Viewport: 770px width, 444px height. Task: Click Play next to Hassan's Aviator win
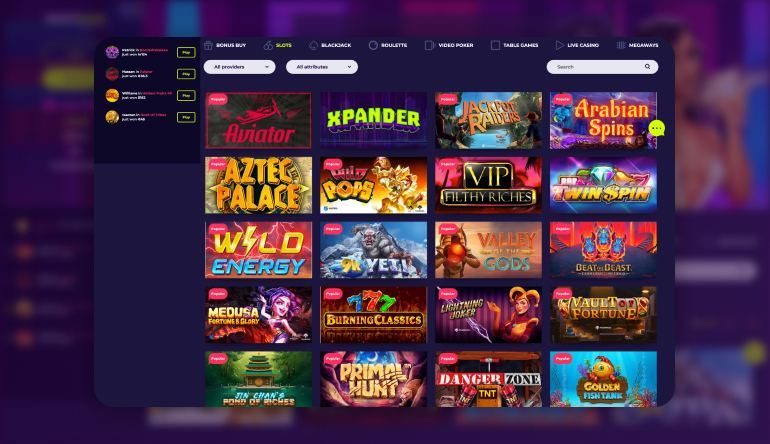click(186, 74)
